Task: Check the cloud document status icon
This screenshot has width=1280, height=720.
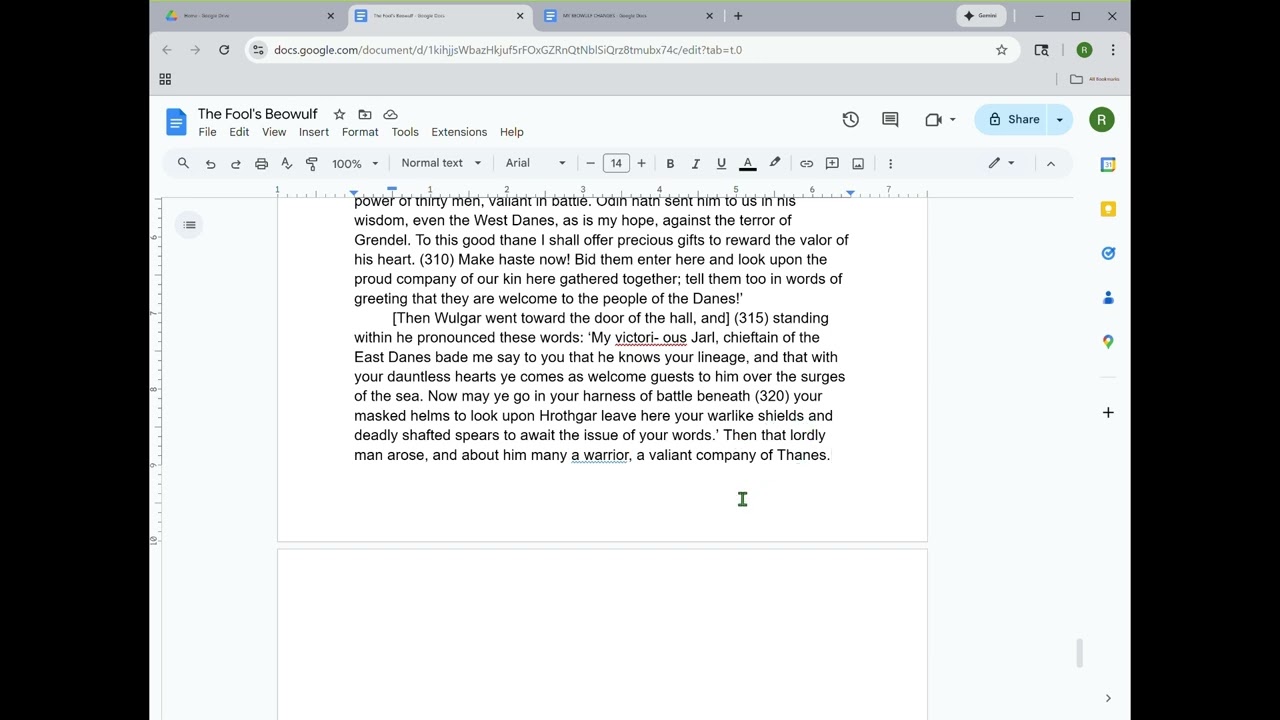Action: (390, 115)
